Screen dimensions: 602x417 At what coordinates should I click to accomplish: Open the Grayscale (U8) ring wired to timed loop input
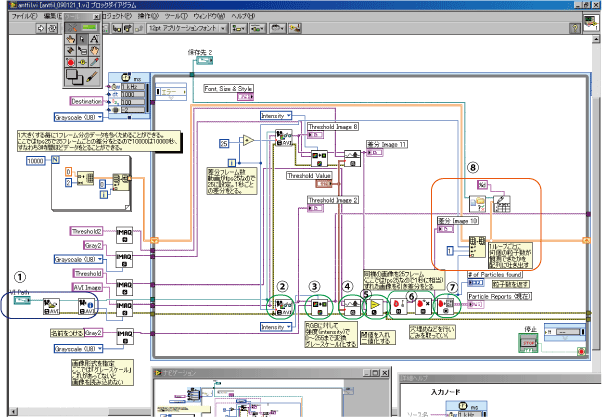(x=79, y=117)
